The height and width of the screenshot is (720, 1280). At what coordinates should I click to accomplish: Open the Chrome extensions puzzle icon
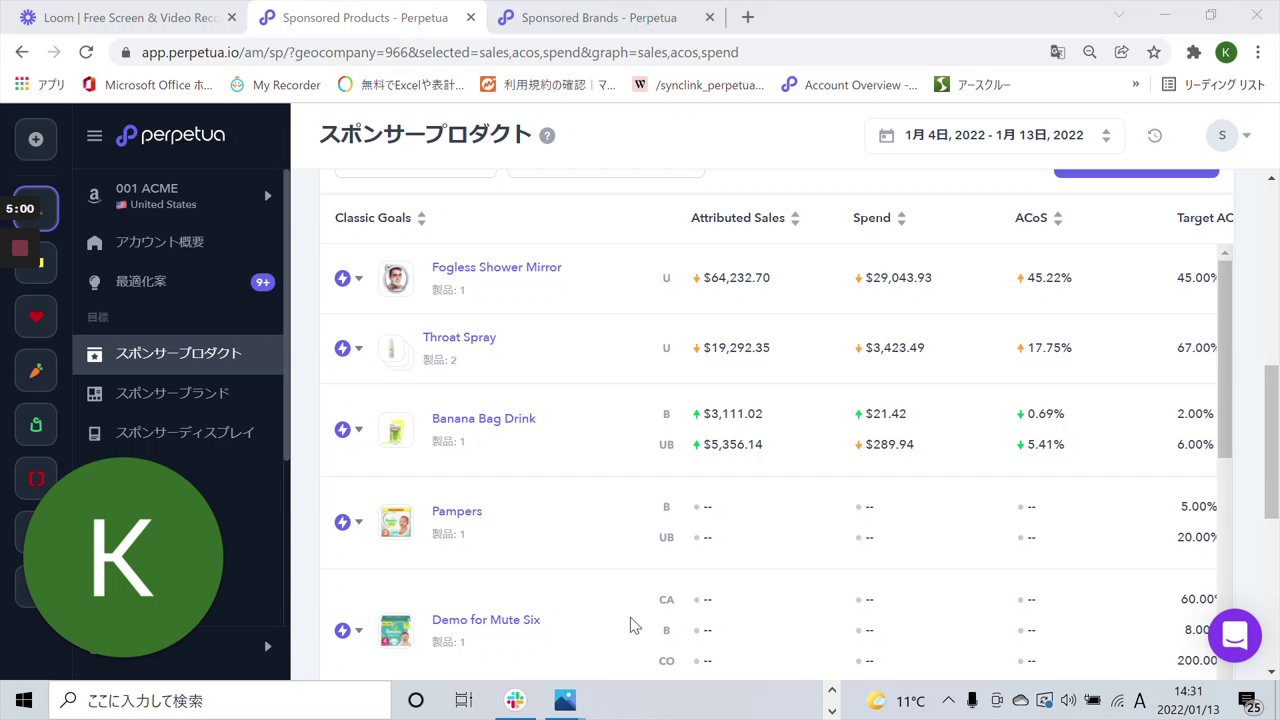[x=1193, y=52]
